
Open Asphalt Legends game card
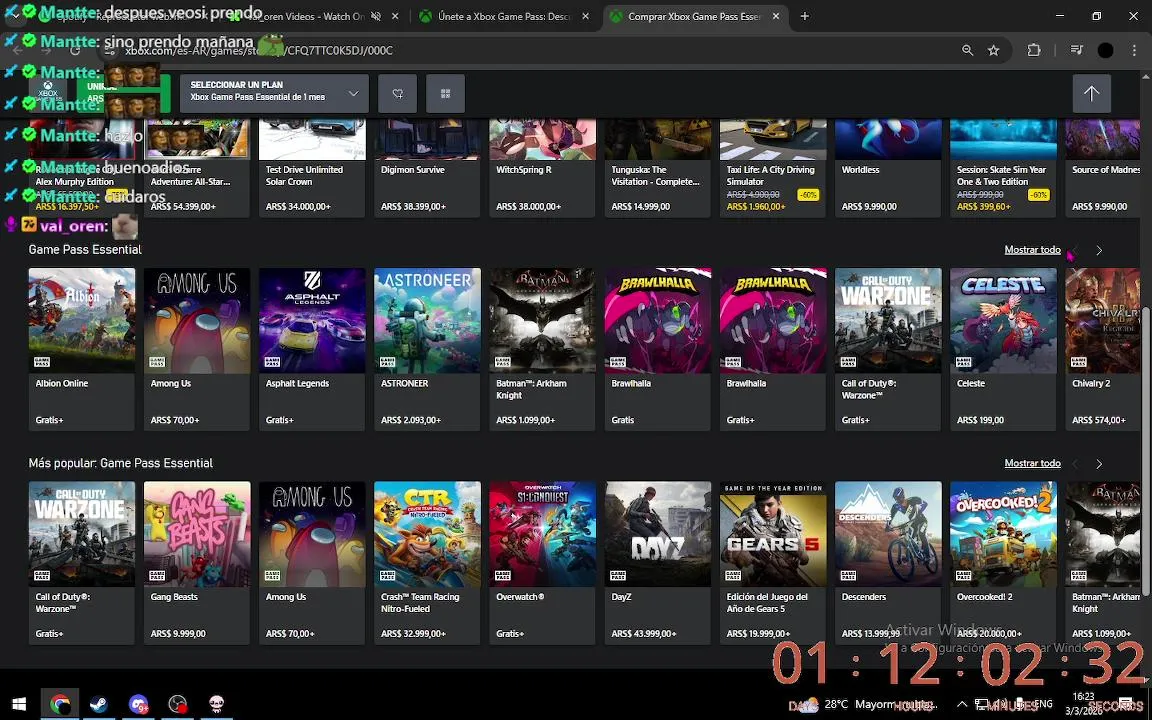312,349
